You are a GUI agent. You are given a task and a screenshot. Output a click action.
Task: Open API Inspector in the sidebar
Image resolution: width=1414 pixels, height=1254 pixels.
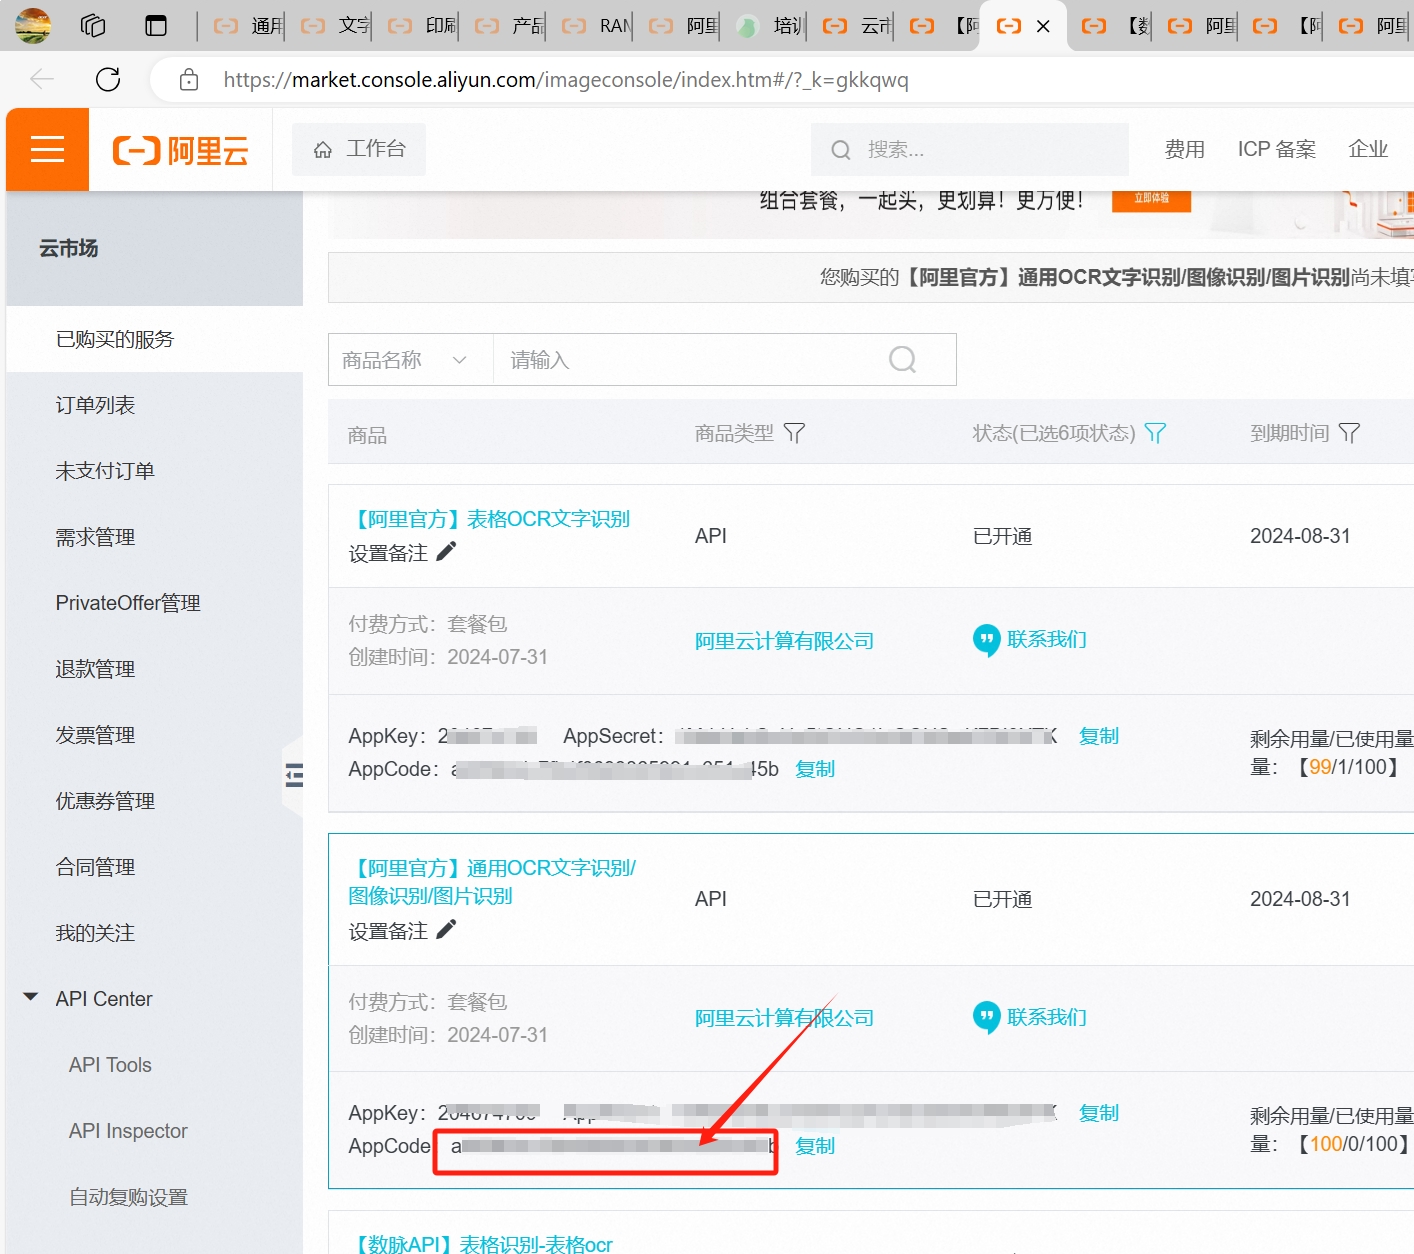pos(128,1131)
